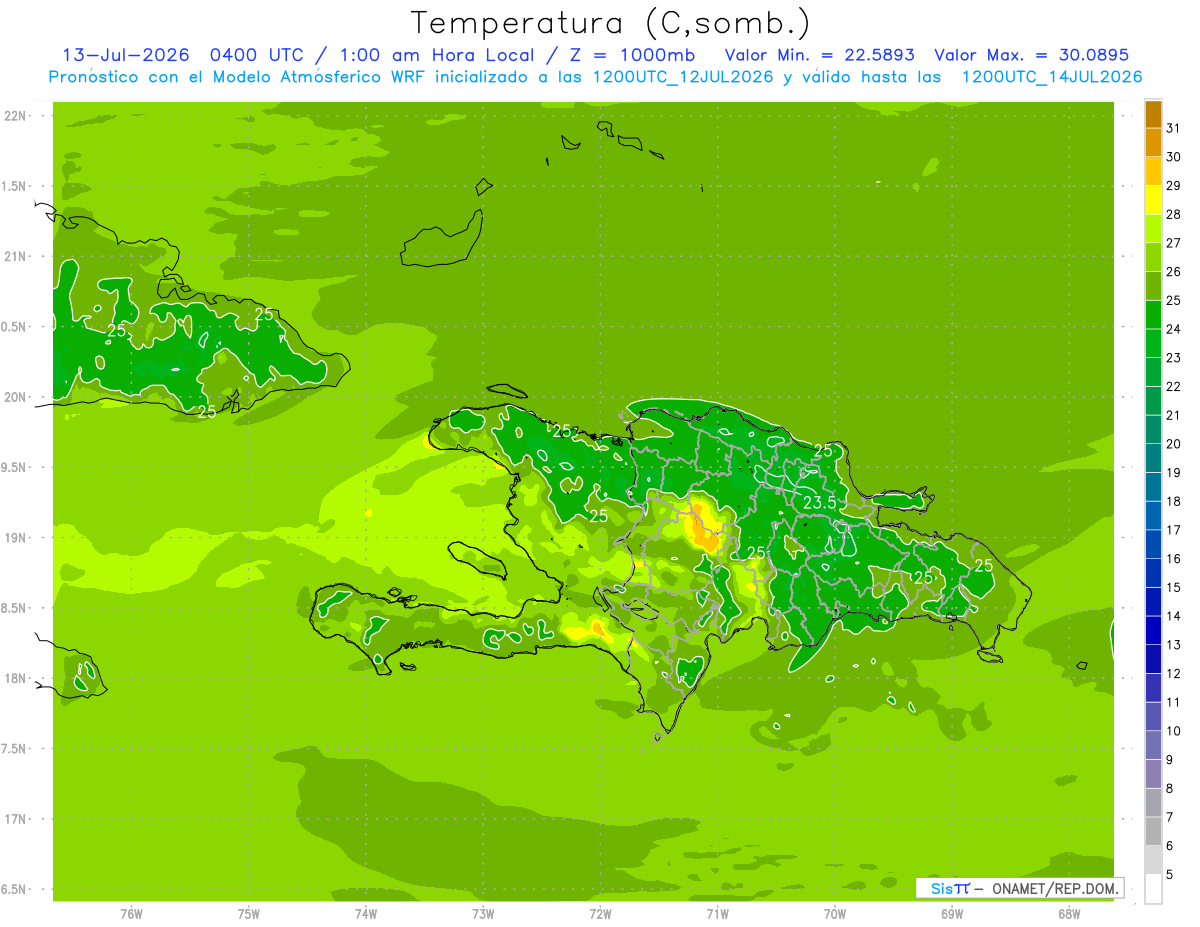
Task: Click the '10' value on color scale
Action: pyautogui.click(x=1173, y=731)
